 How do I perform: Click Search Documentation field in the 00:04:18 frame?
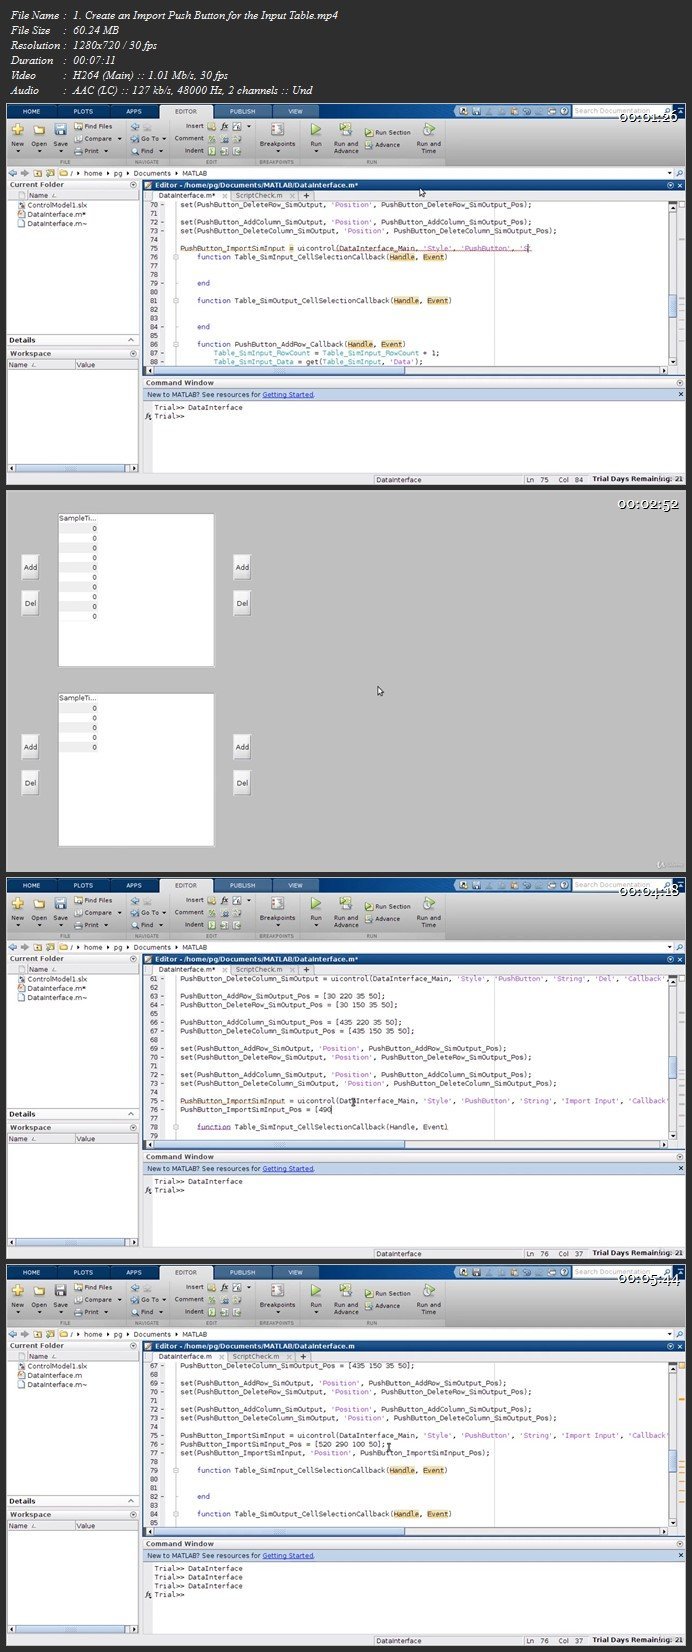coord(620,885)
